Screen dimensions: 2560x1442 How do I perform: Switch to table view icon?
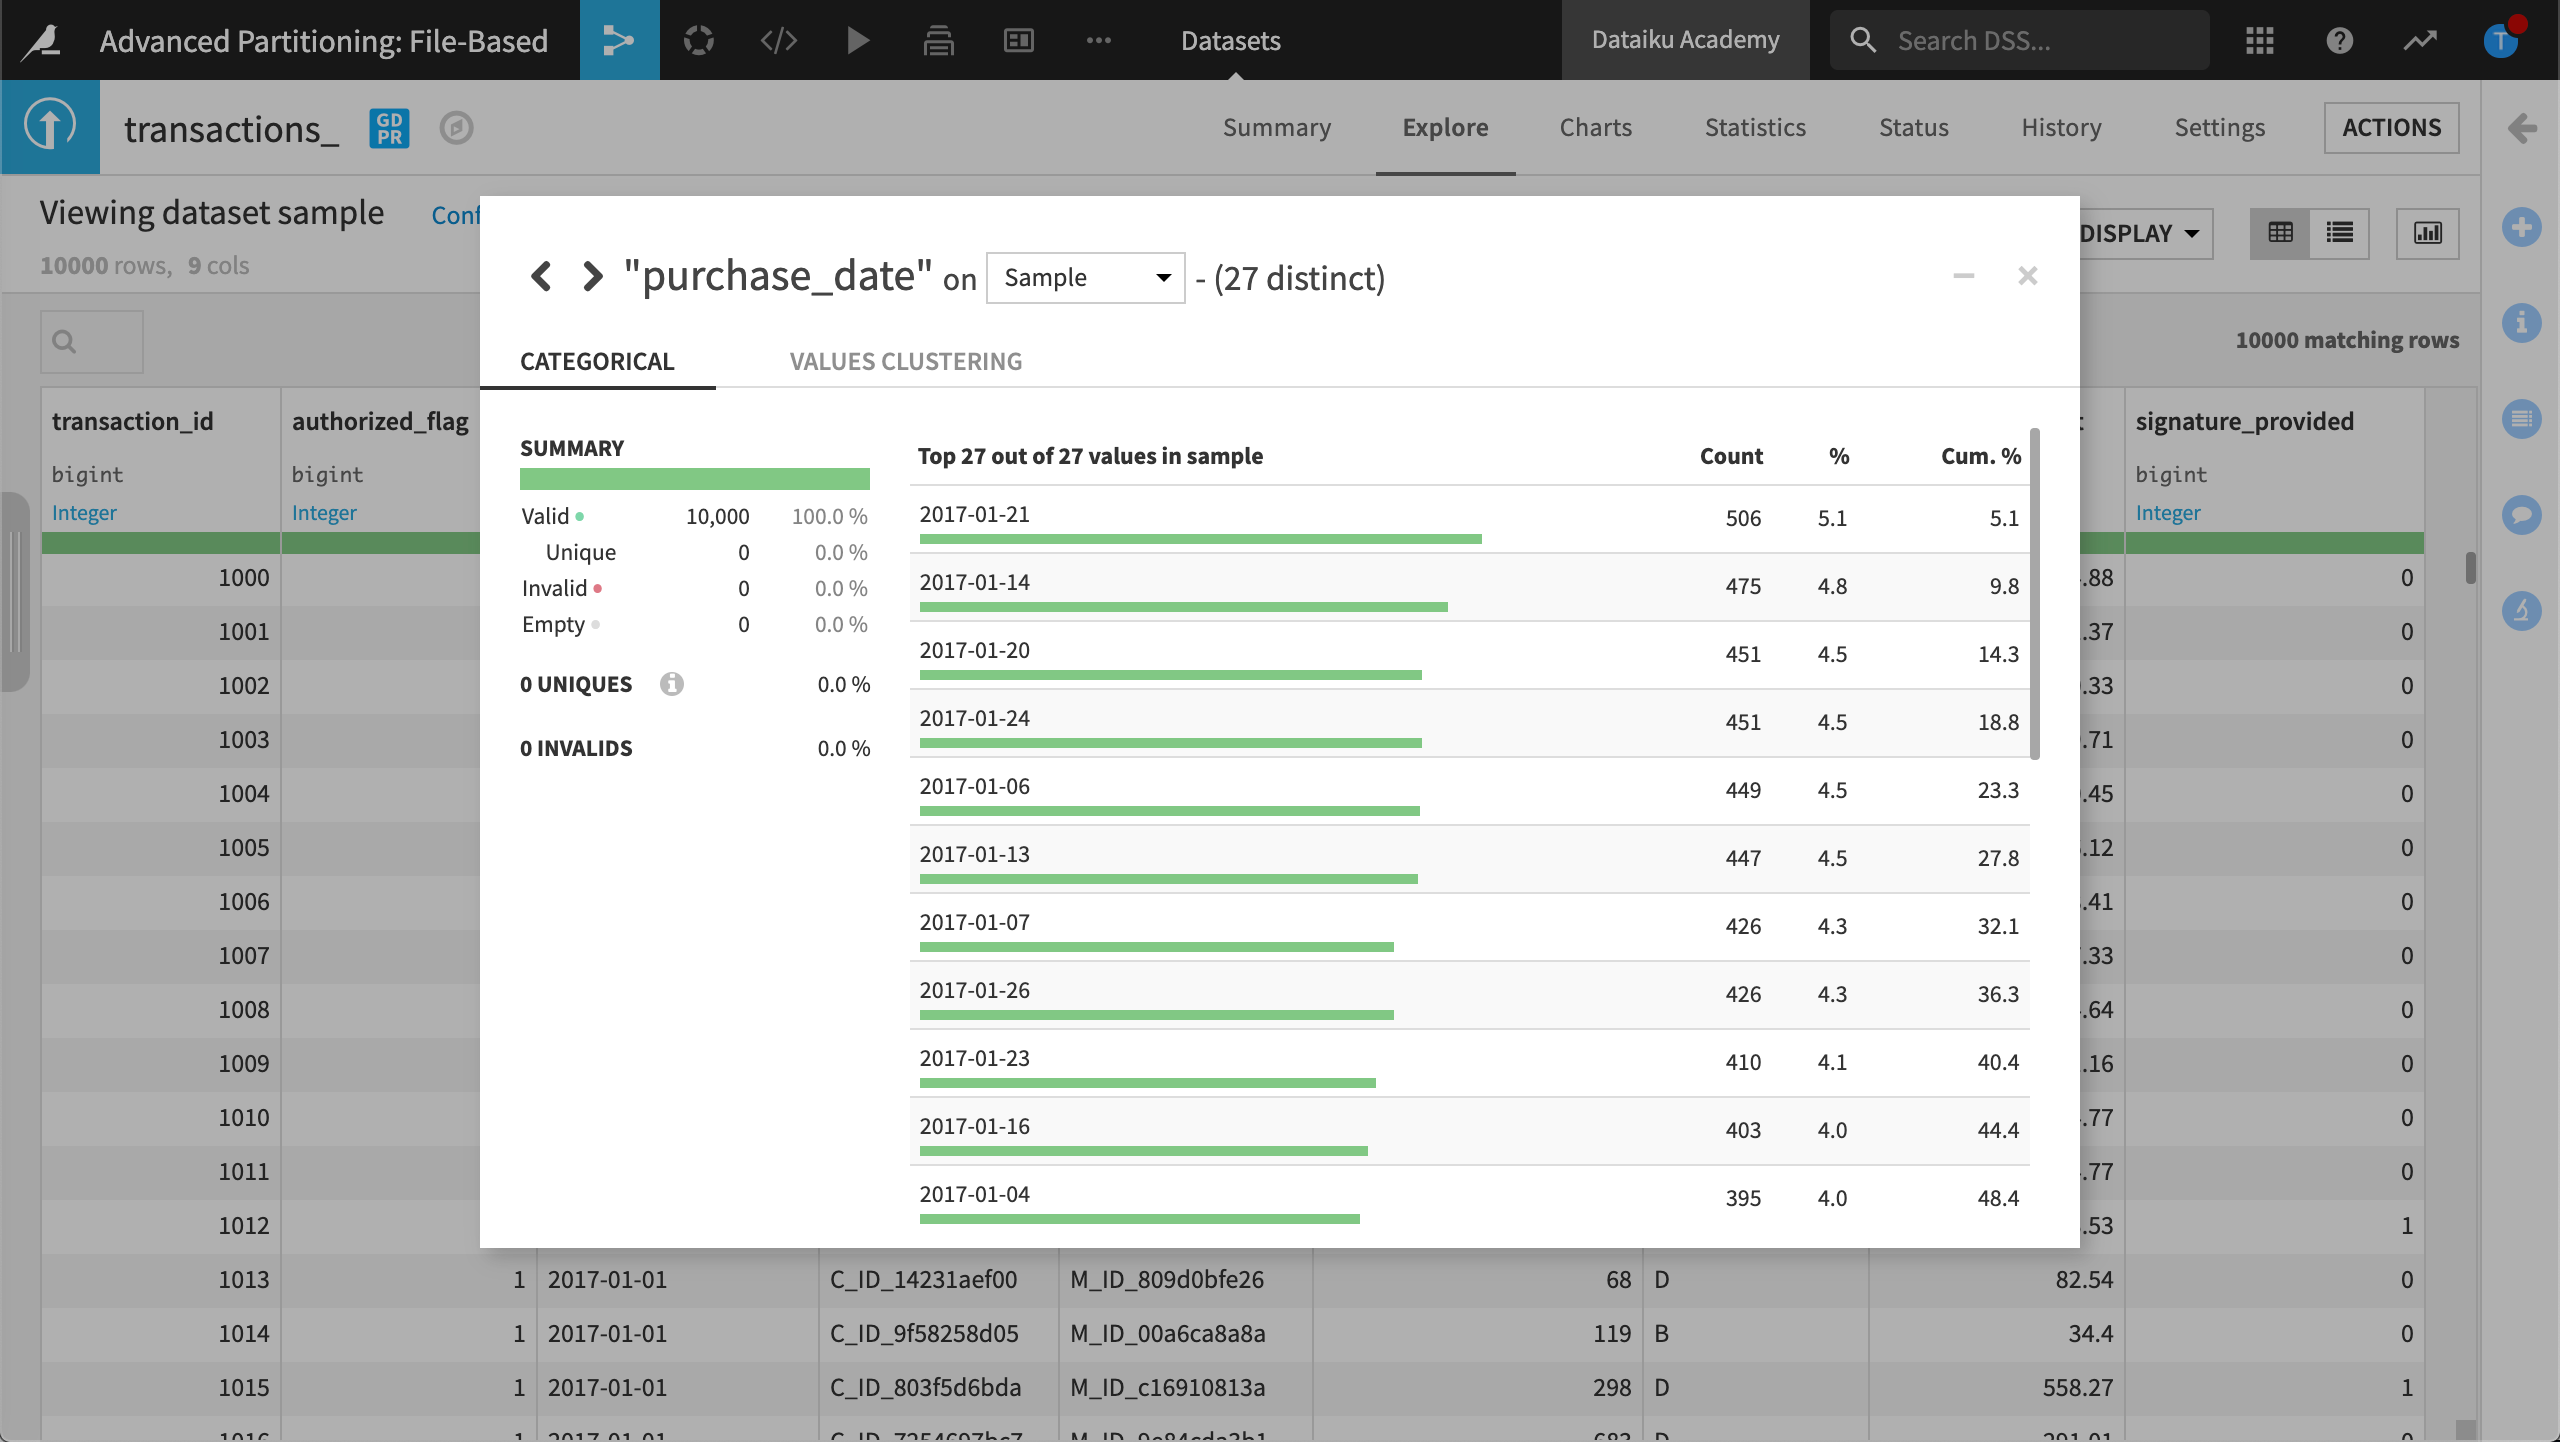tap(2280, 233)
